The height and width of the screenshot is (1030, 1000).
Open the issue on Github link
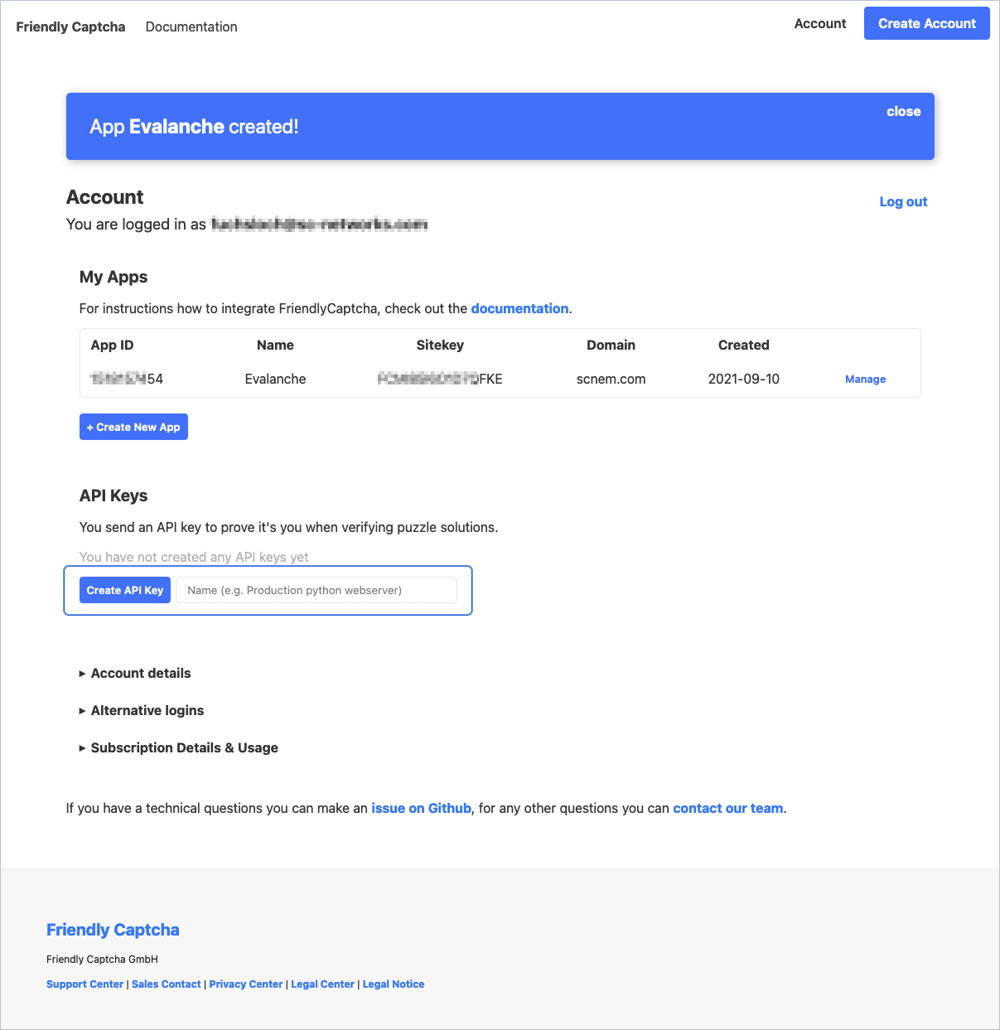coord(421,808)
